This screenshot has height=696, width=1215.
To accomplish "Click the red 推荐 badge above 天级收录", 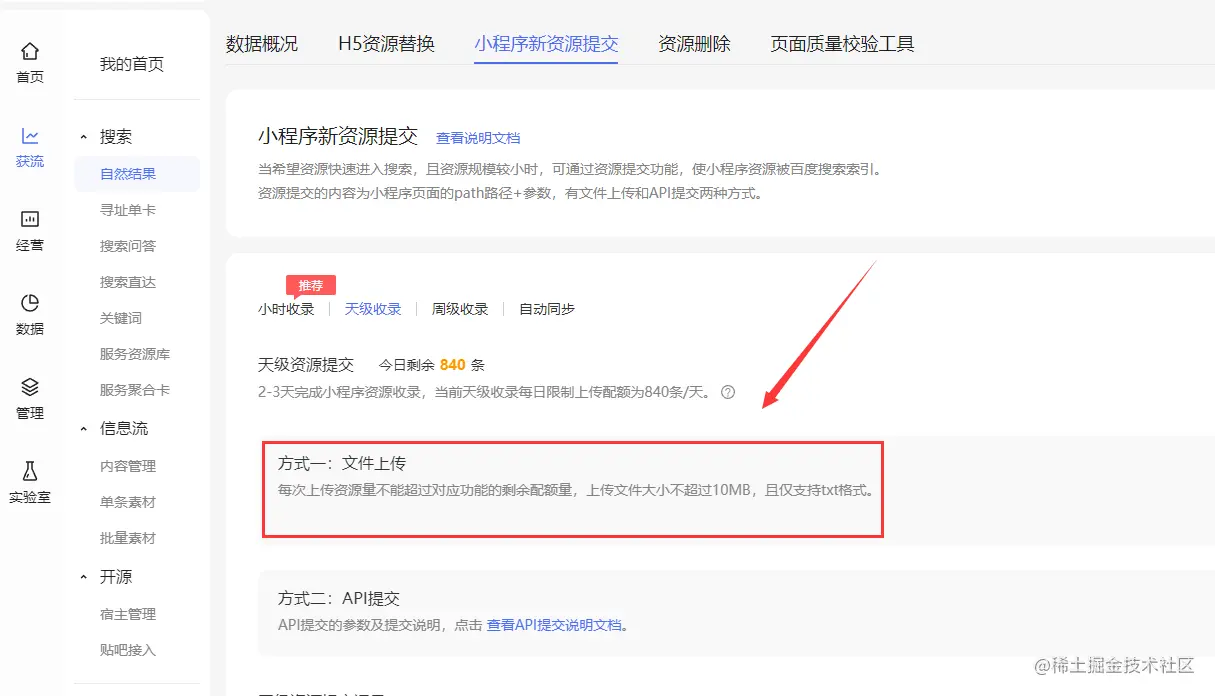I will tap(310, 284).
